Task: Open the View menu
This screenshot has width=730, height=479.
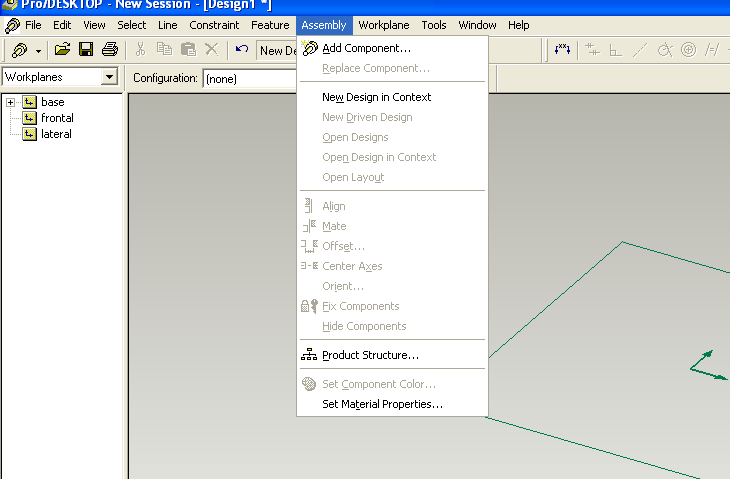Action: tap(95, 25)
